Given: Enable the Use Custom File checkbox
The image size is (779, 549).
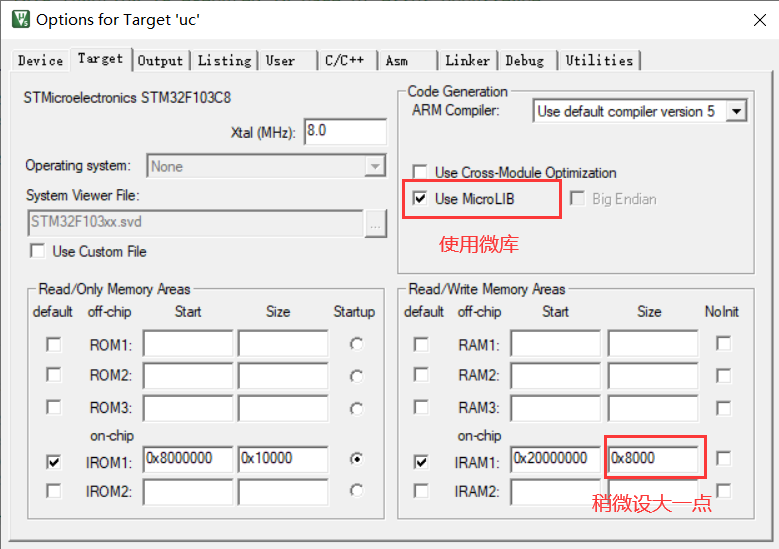Looking at the screenshot, I should pyautogui.click(x=37, y=251).
